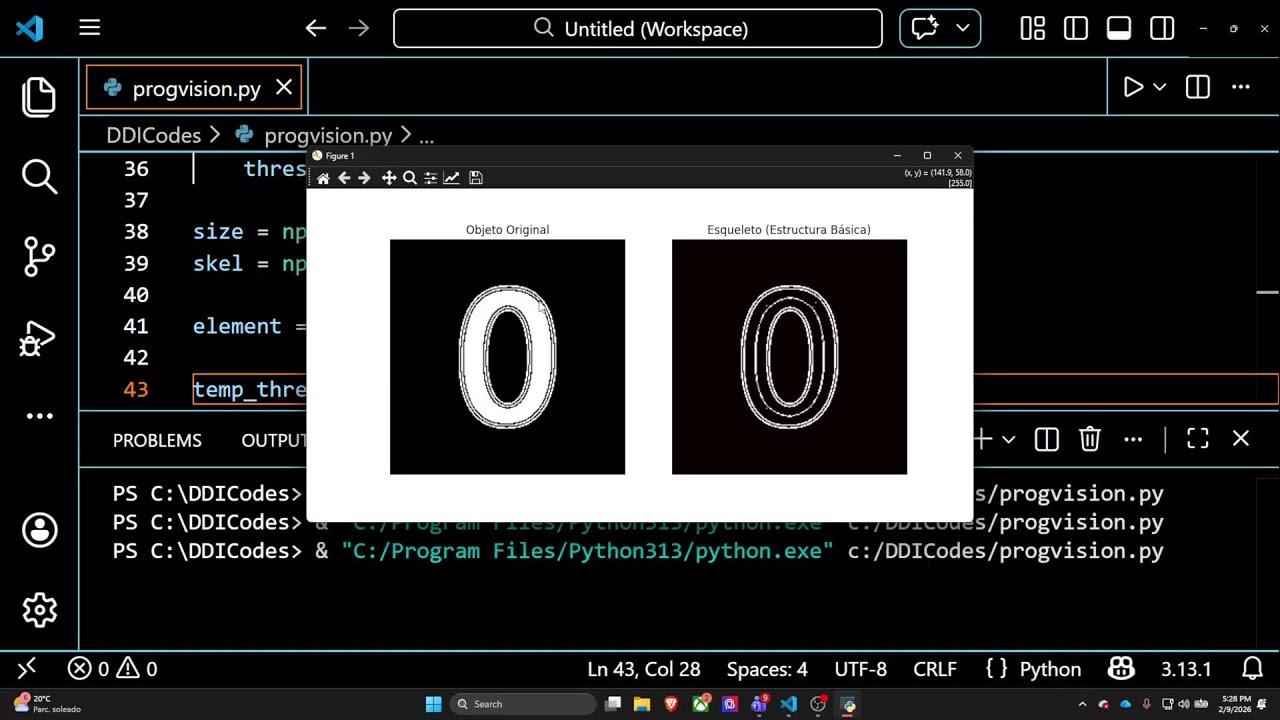This screenshot has height=720, width=1280.
Task: Click the Esqueleto (Estructura Básica) image plot
Action: tap(789, 357)
